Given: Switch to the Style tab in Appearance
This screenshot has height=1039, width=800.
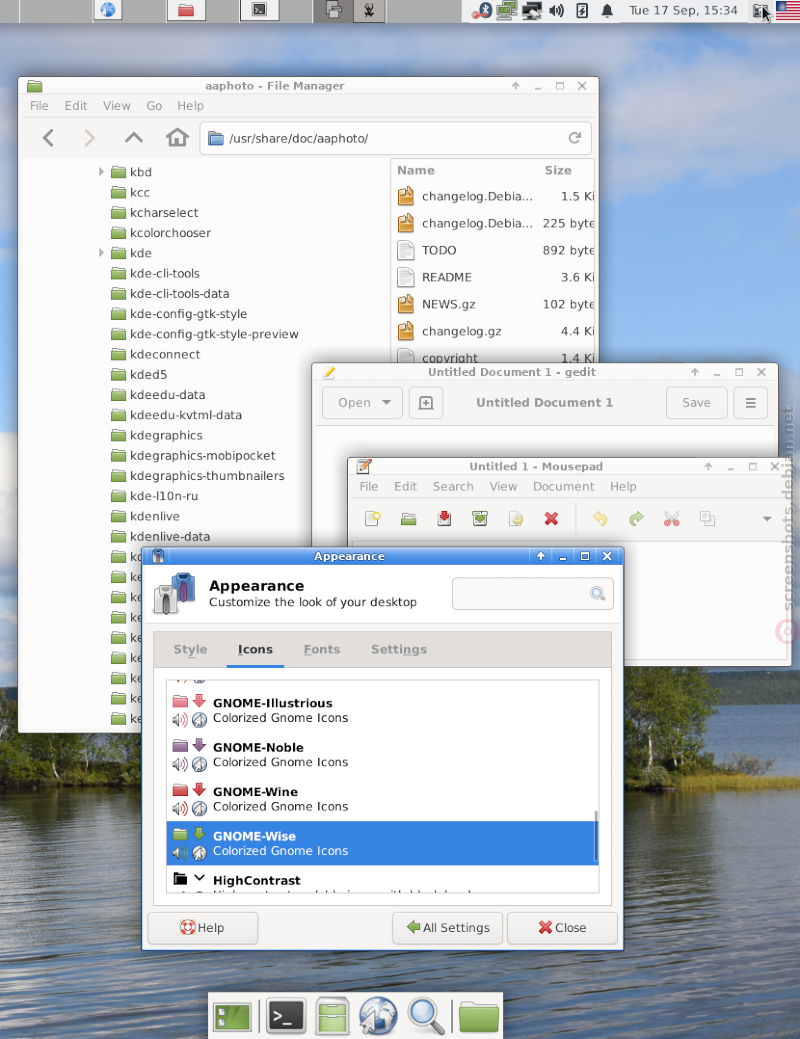Looking at the screenshot, I should 190,649.
